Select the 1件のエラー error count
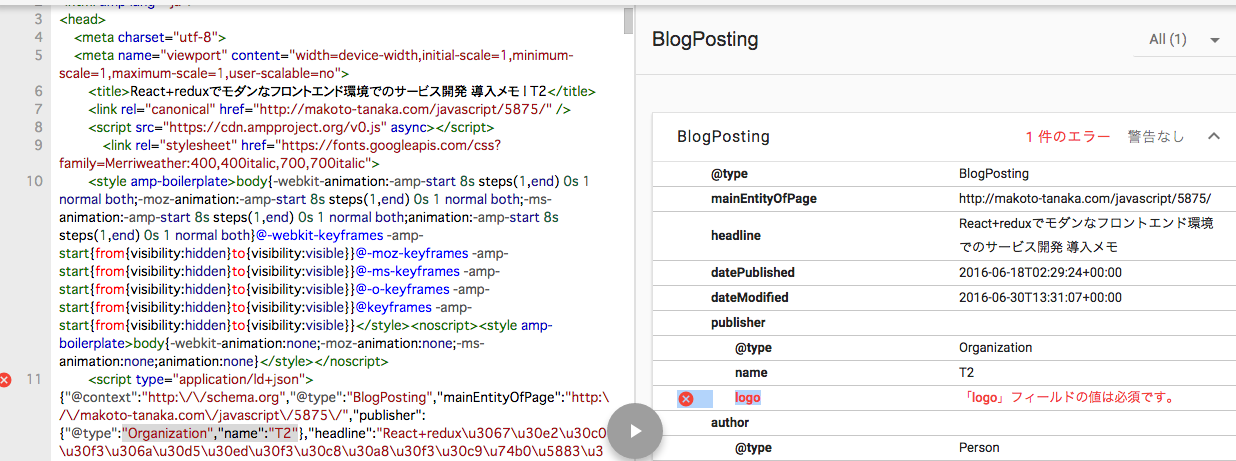The image size is (1236, 461). tap(1067, 137)
